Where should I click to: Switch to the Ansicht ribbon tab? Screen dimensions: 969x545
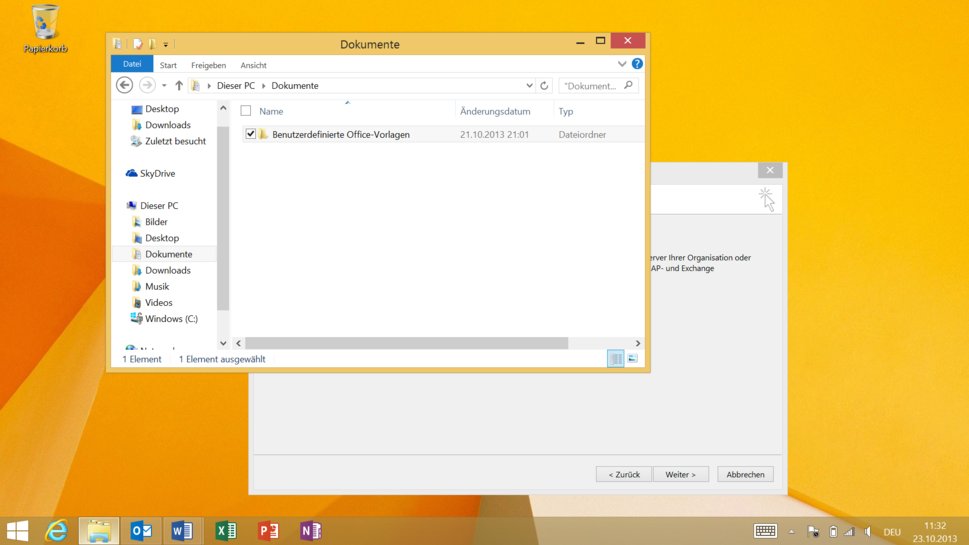(253, 65)
